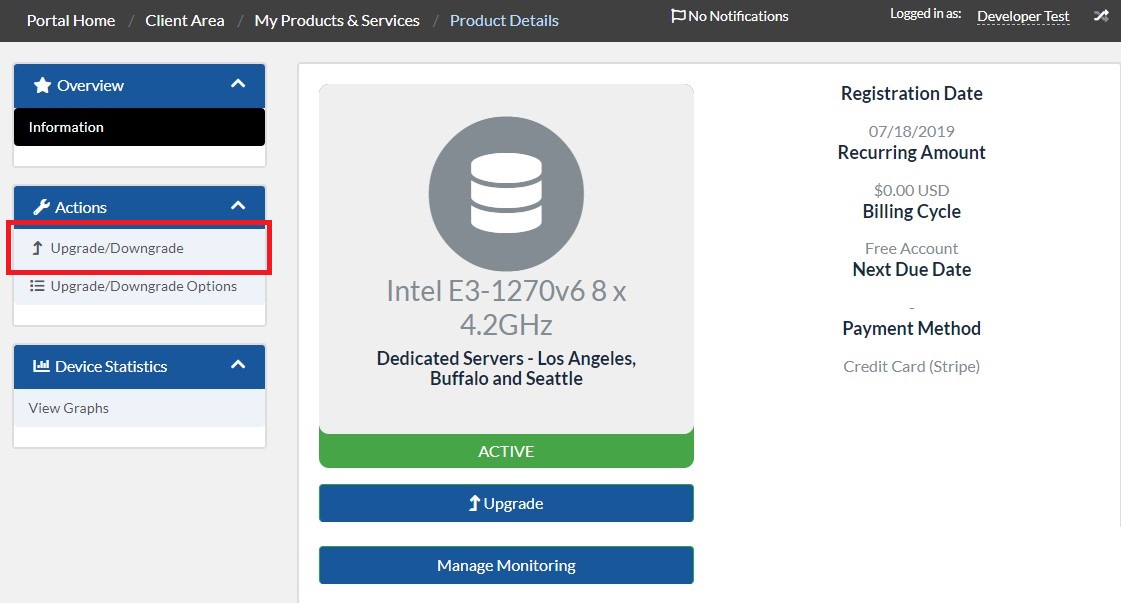Click the bar chart icon beside Device Statistics

click(41, 366)
